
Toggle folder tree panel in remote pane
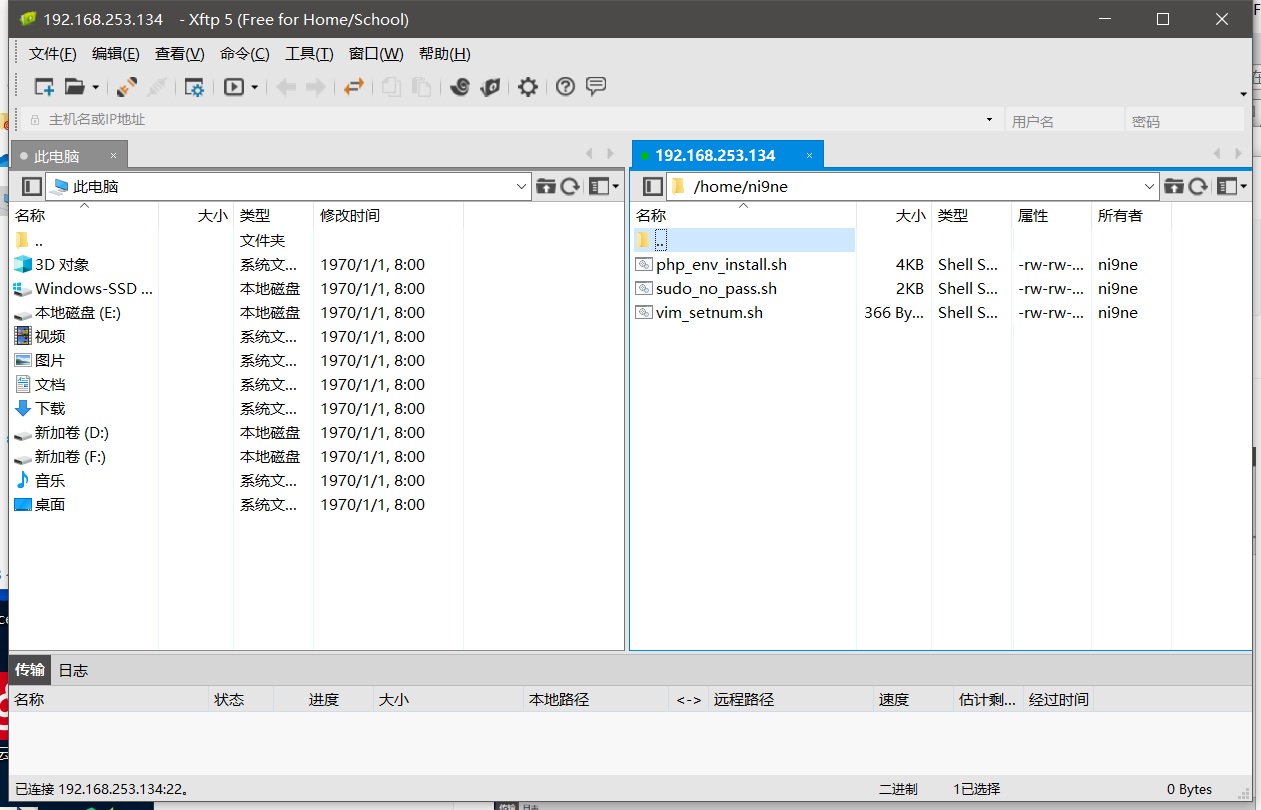[653, 186]
